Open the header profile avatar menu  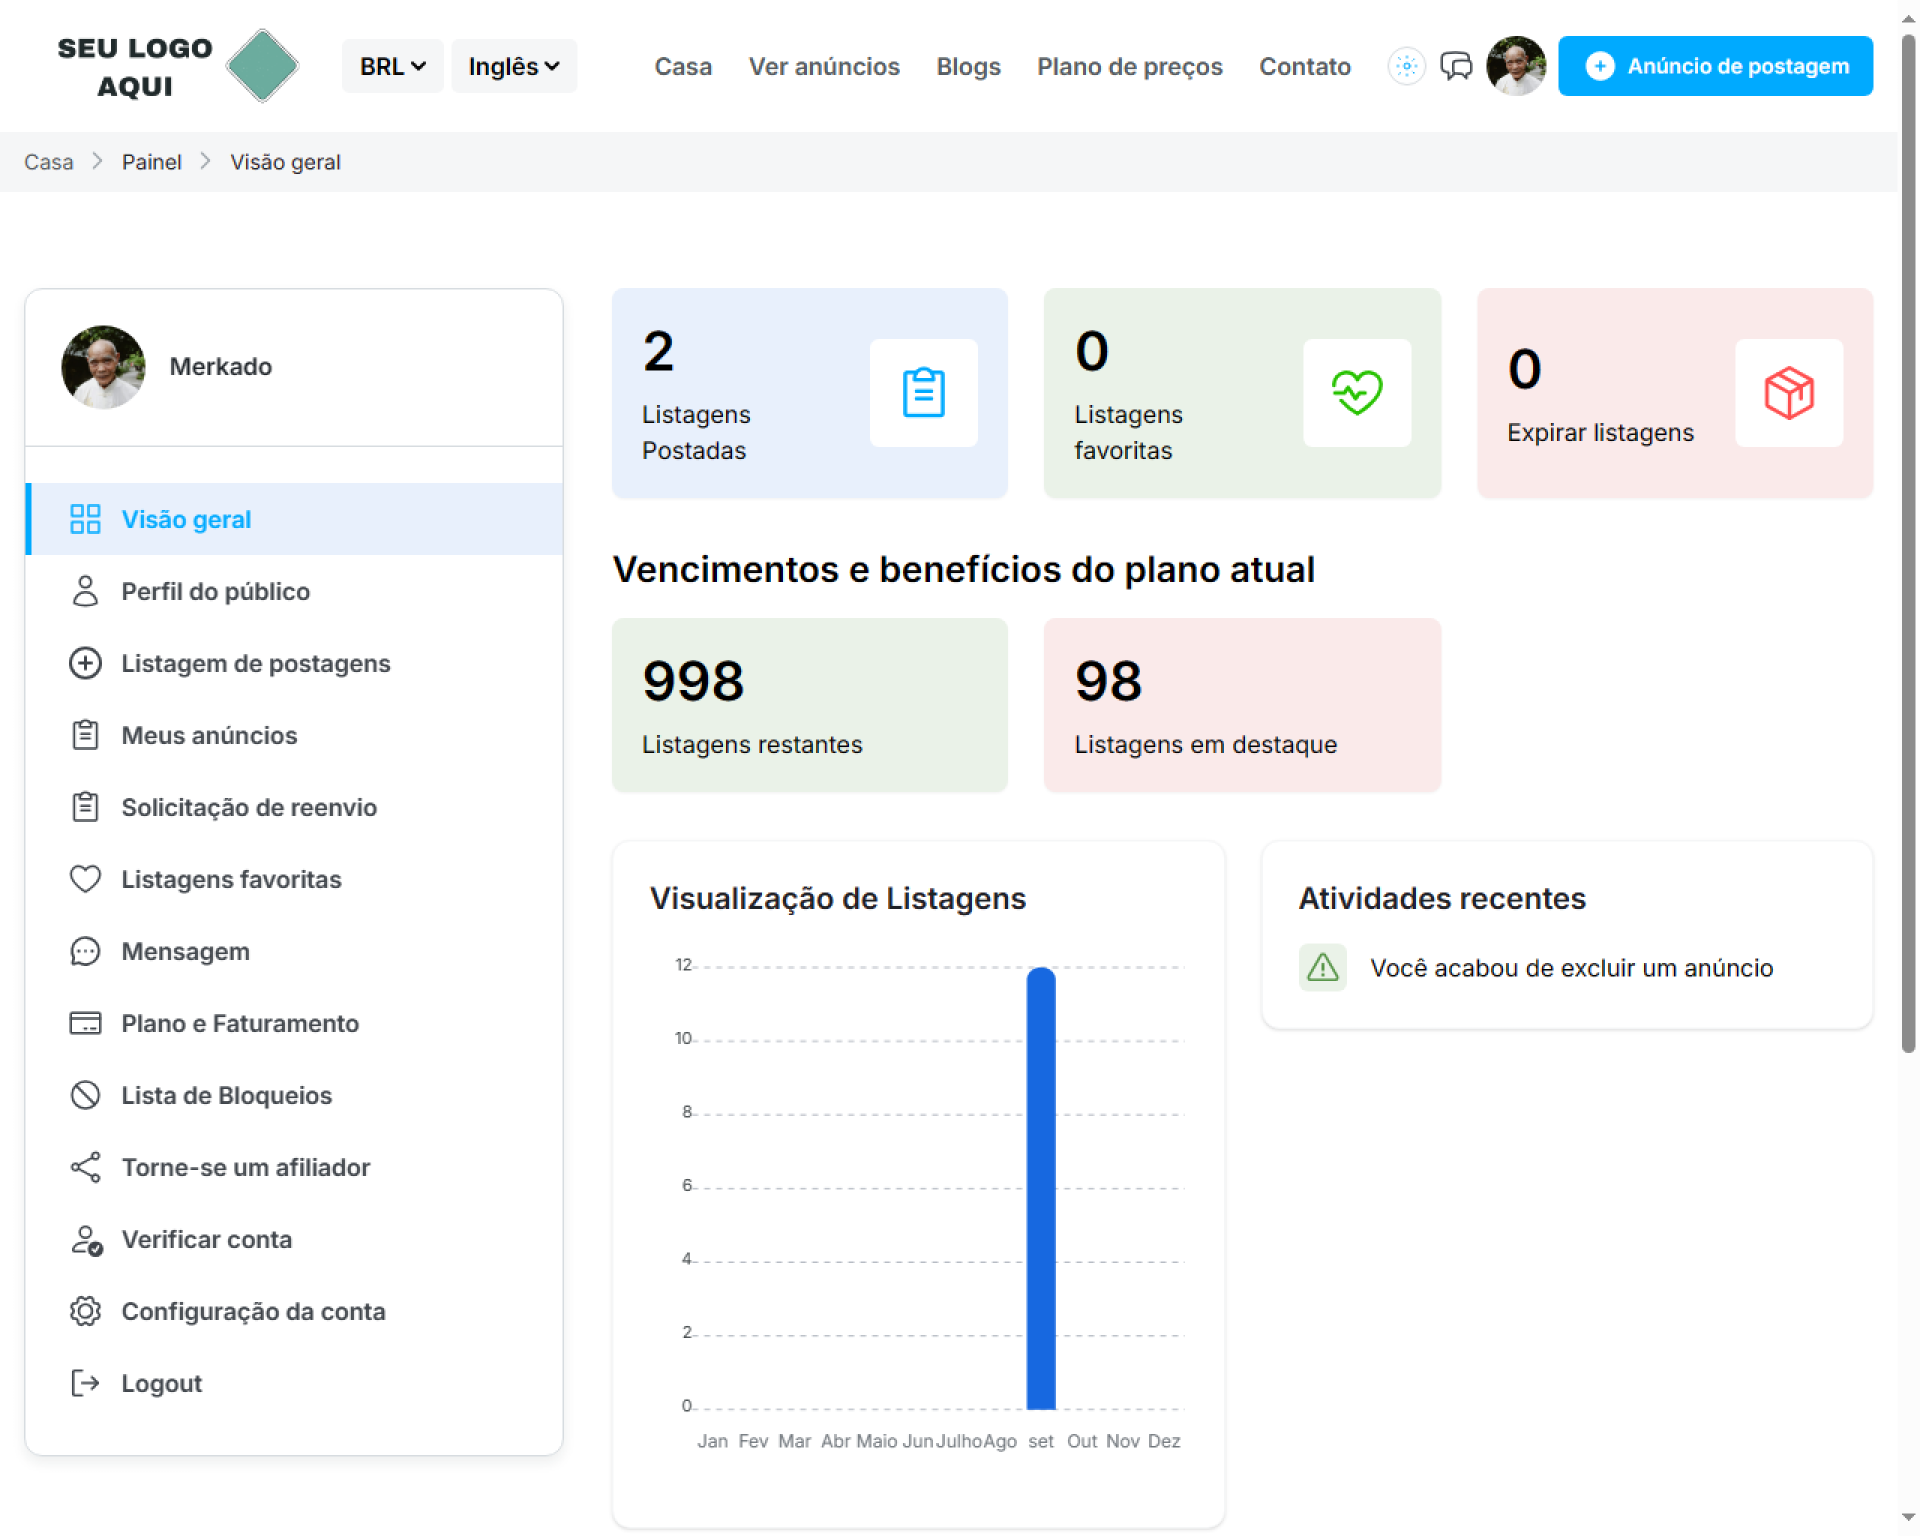pyautogui.click(x=1515, y=66)
